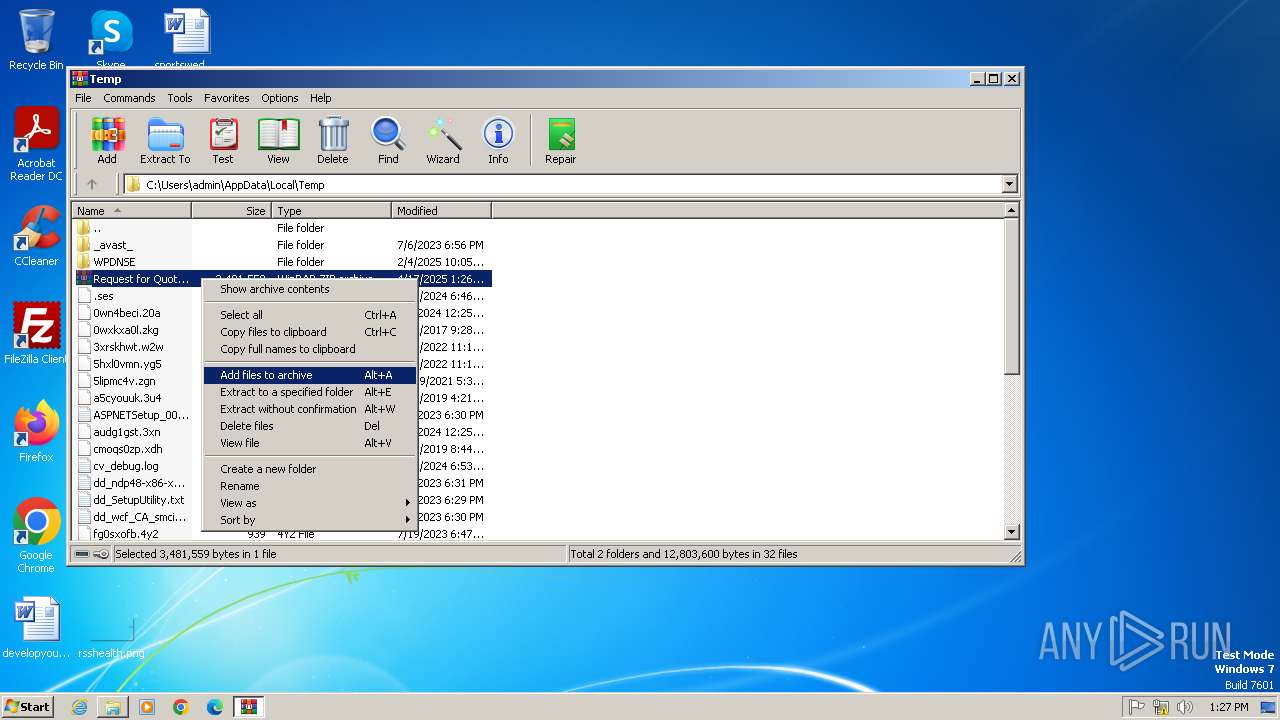
Task: Click the volume icon in system tray
Action: pos(1185,707)
